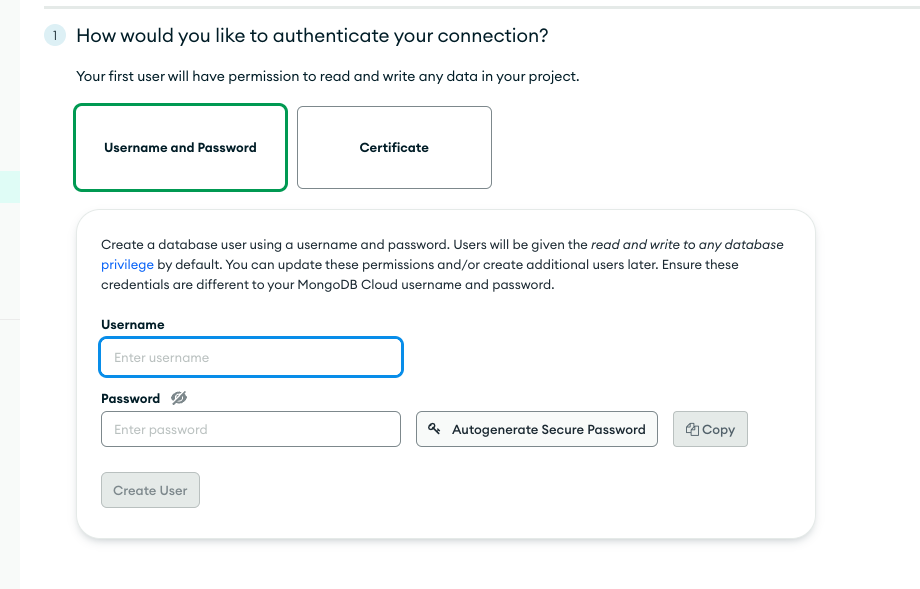This screenshot has width=920, height=589.
Task: Click the Password field label
Action: (131, 398)
